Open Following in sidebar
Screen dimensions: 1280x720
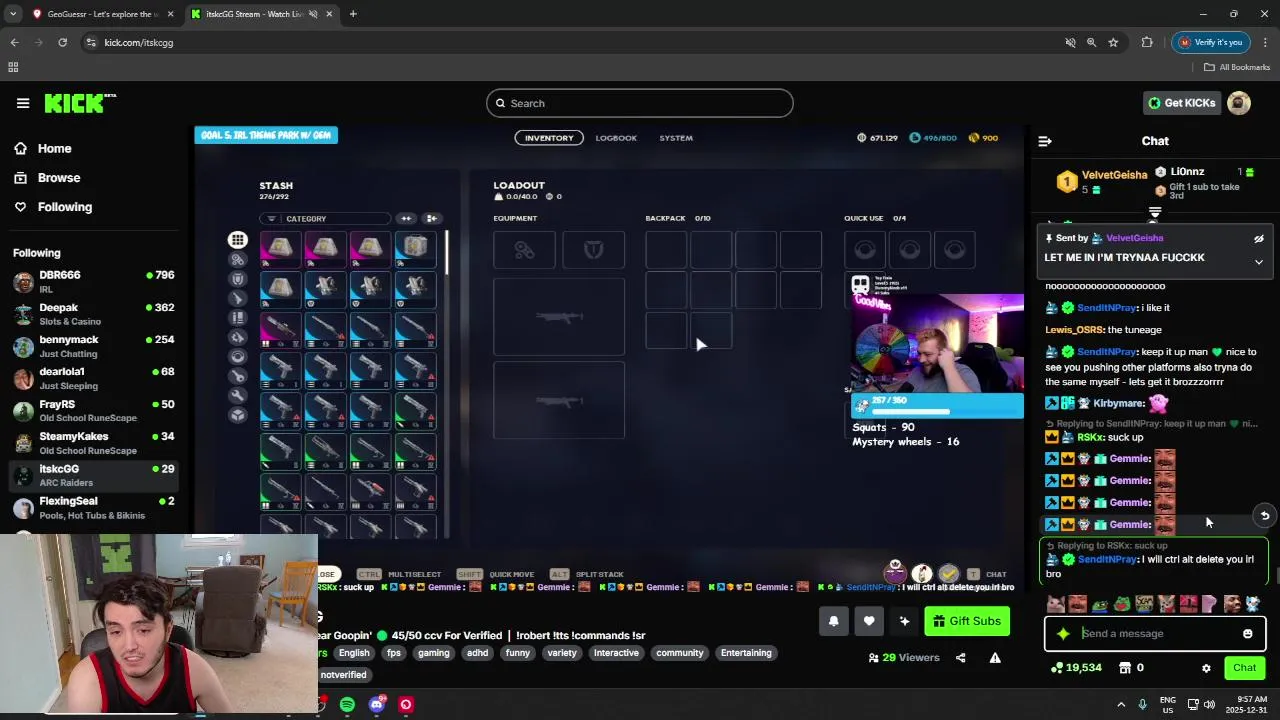(64, 207)
